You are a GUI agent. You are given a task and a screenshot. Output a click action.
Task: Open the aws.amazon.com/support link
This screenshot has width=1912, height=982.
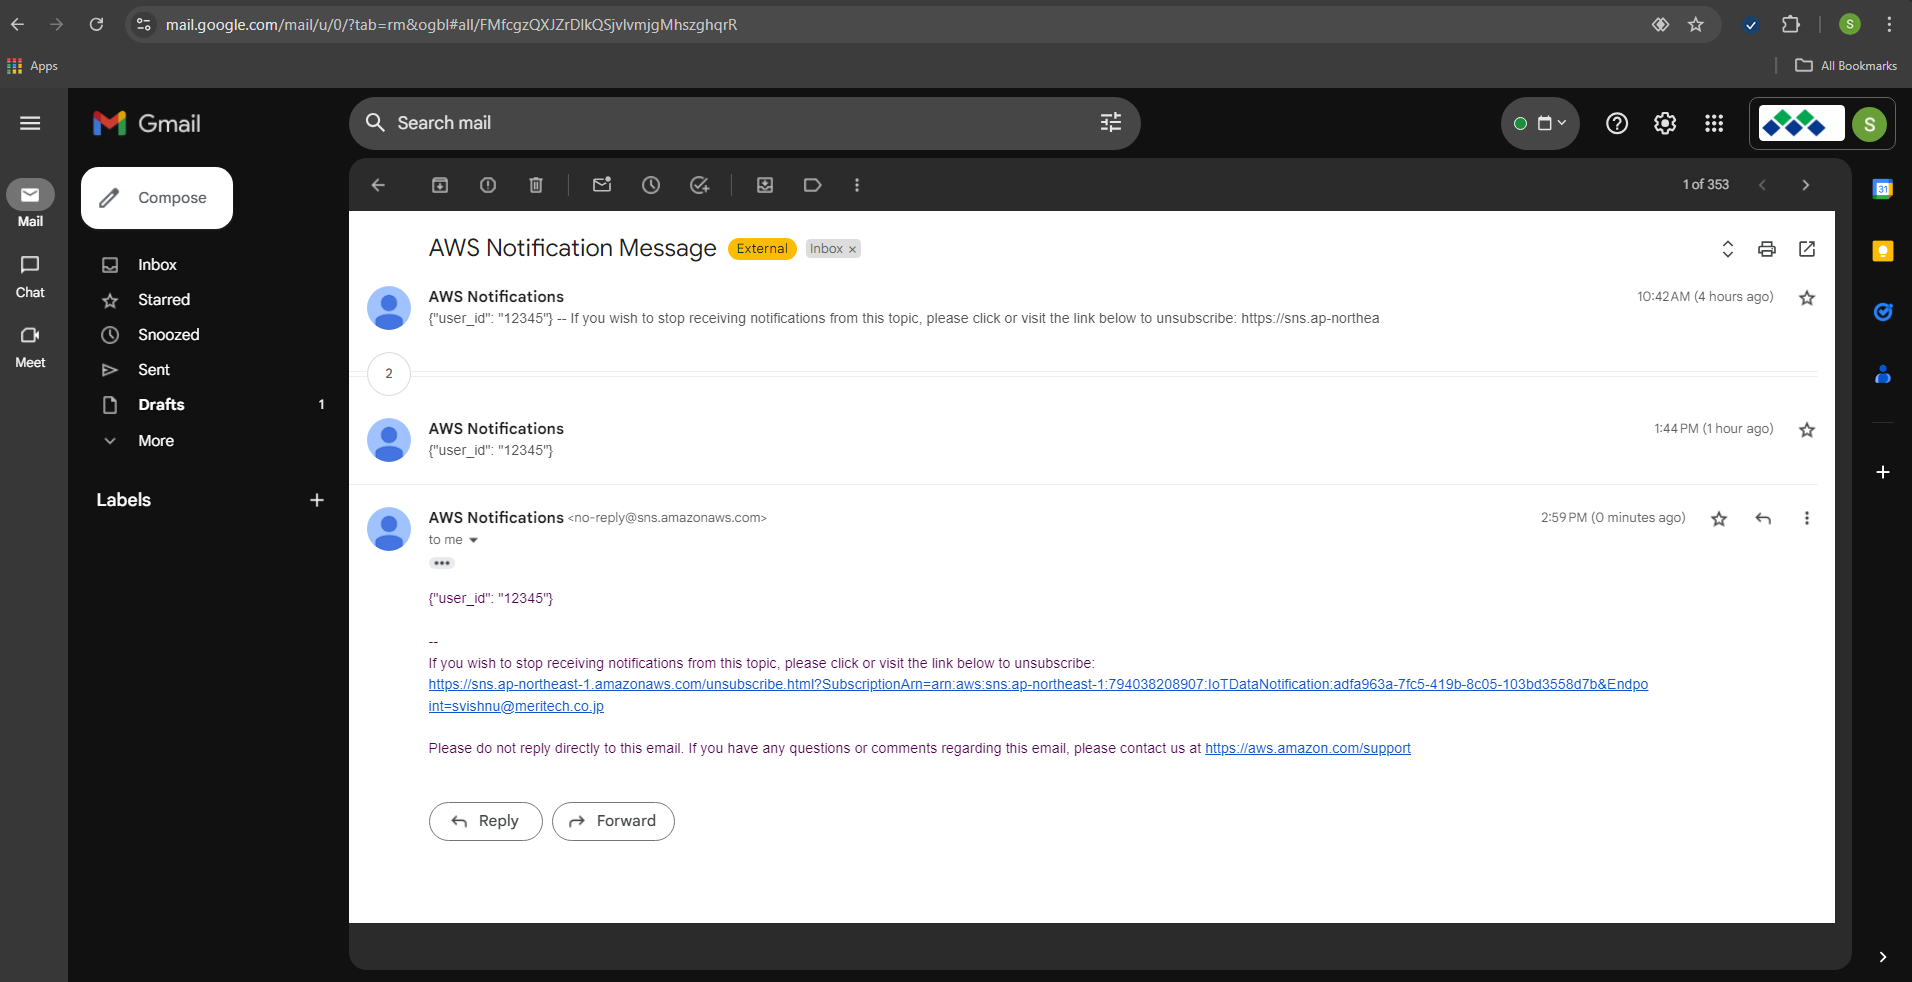[1307, 748]
